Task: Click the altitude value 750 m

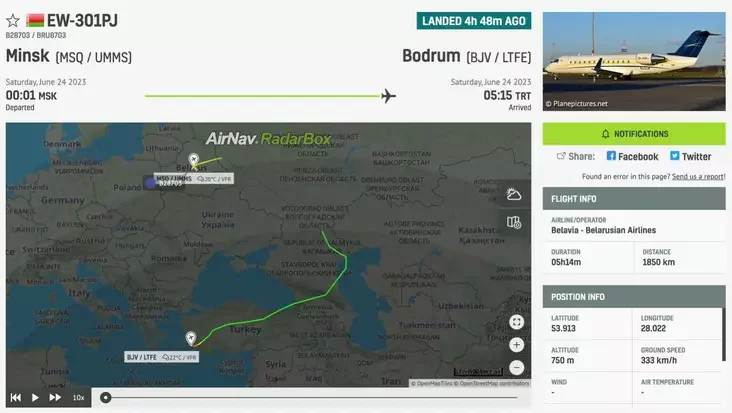Action: (563, 360)
